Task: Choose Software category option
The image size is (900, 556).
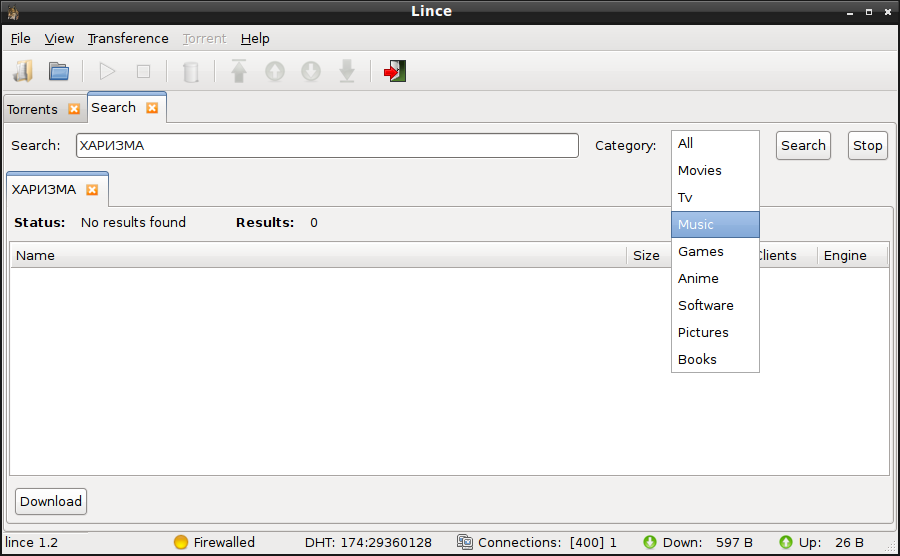Action: (715, 305)
